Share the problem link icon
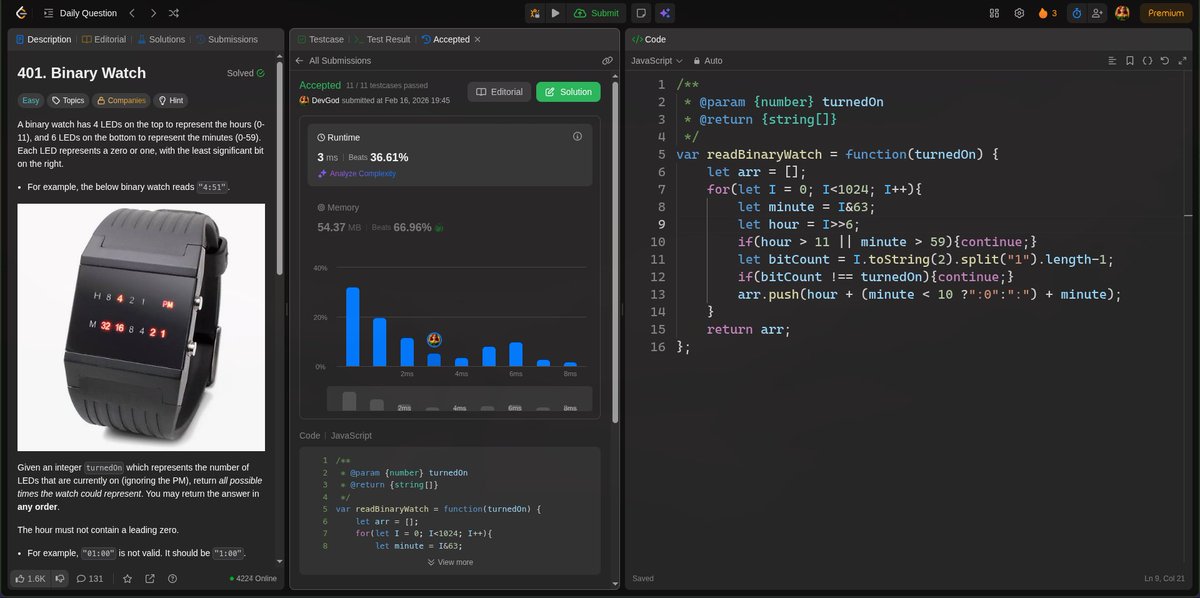This screenshot has width=1200, height=598. pyautogui.click(x=150, y=578)
